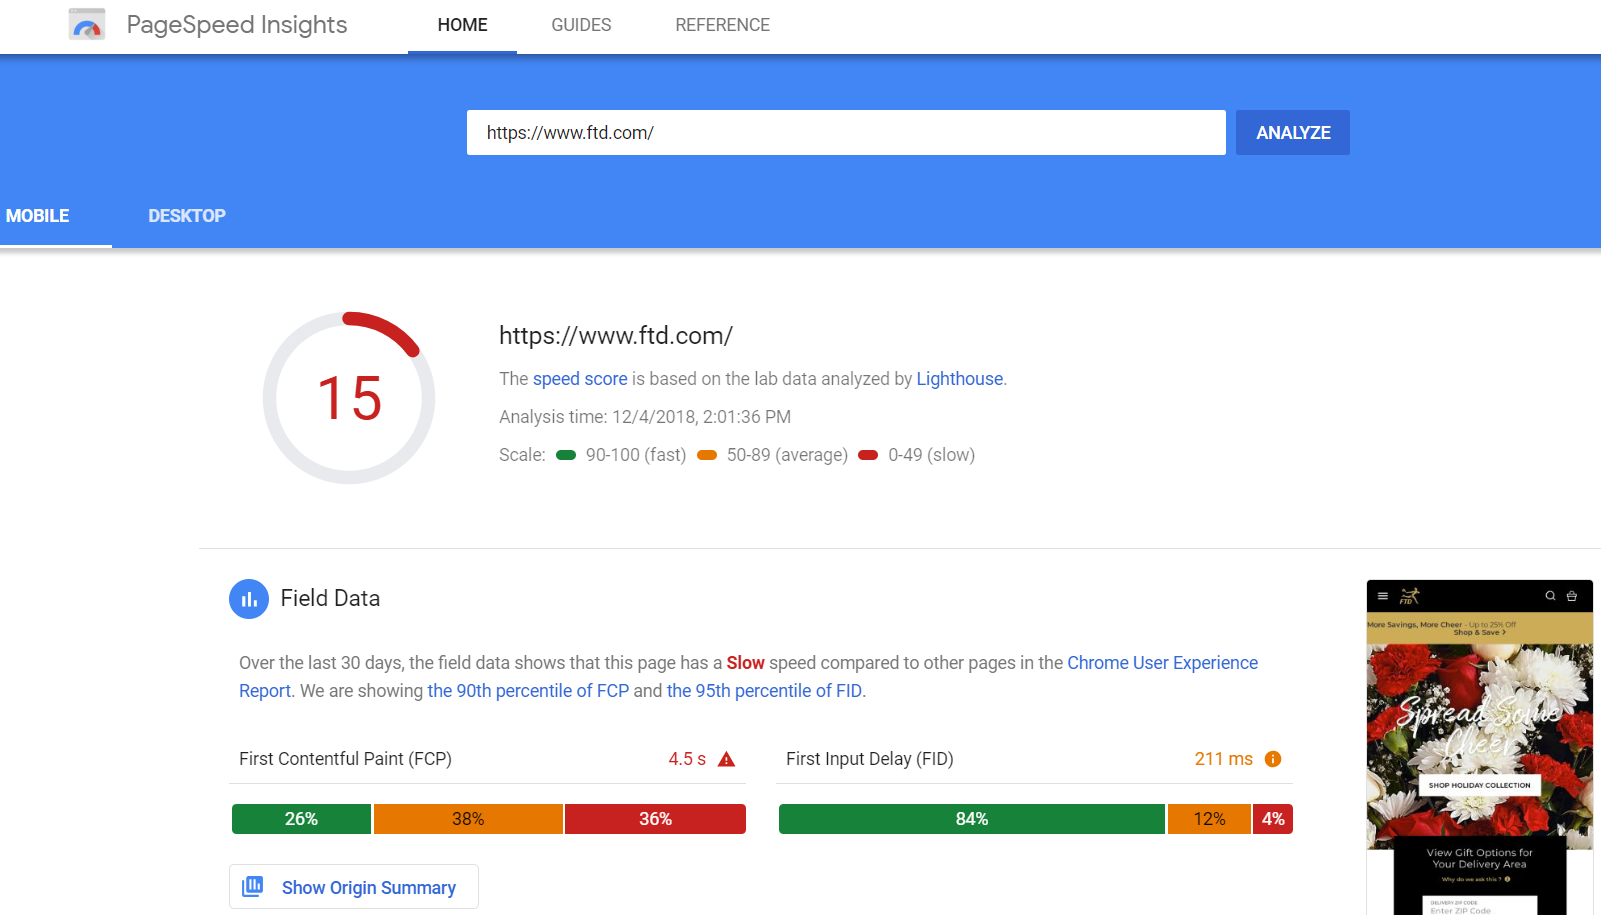The width and height of the screenshot is (1601, 915).
Task: Click the search icon in the mobile preview
Action: click(x=1549, y=595)
